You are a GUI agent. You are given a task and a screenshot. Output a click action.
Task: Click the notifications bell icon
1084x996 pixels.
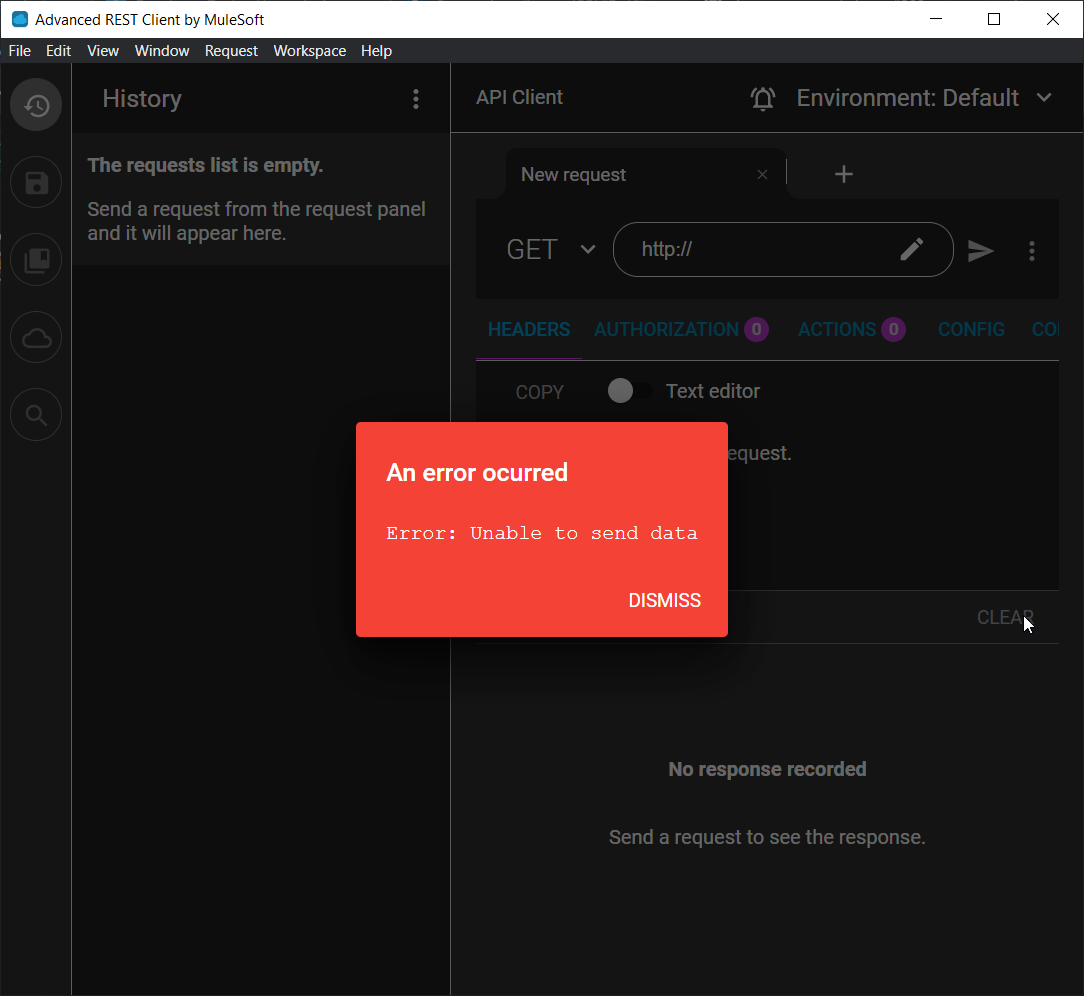763,98
